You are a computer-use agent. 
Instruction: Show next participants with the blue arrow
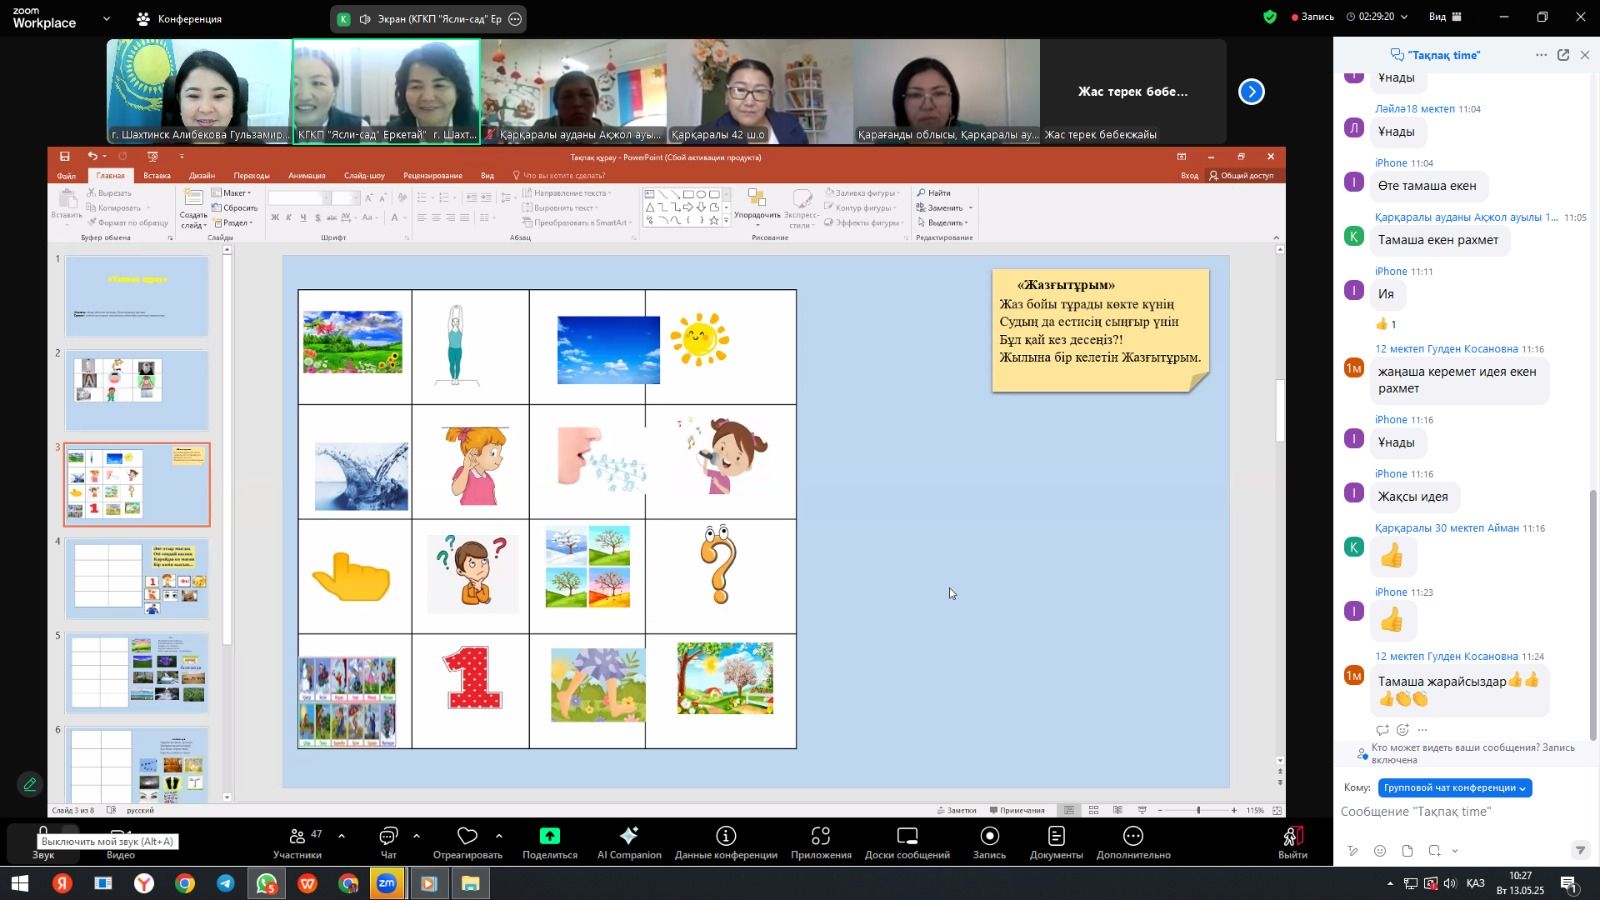1251,92
